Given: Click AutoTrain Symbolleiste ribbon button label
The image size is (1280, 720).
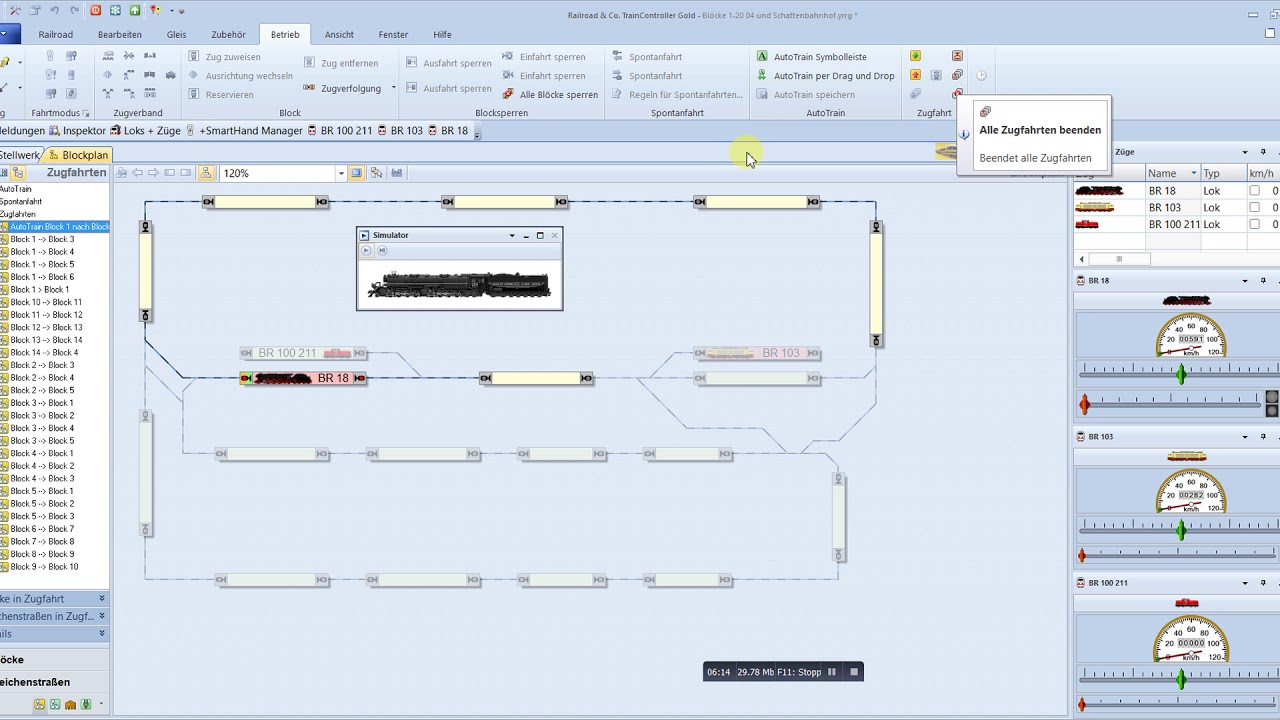Looking at the screenshot, I should point(820,57).
